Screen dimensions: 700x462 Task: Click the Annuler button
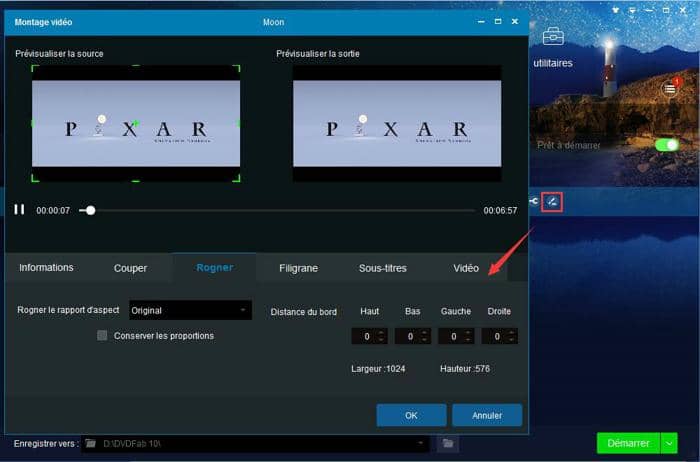[487, 415]
